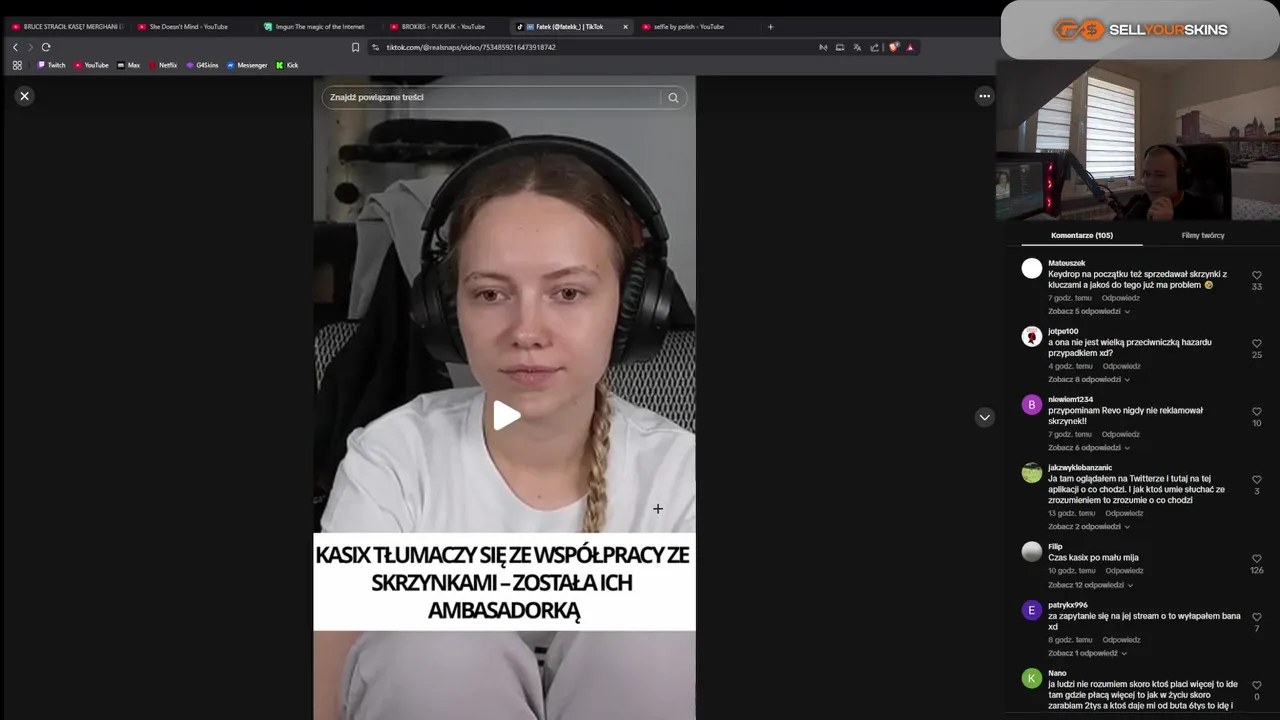
Task: Reply to jakzwyklebanzanic's comment via Odpowiedz
Action: click(x=1124, y=513)
